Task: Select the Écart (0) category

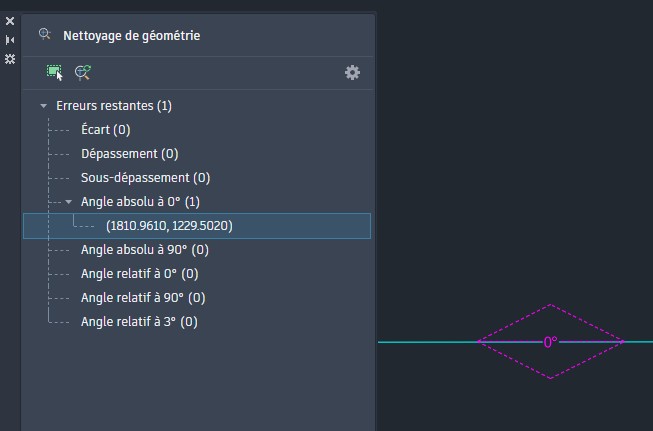Action: [105, 130]
